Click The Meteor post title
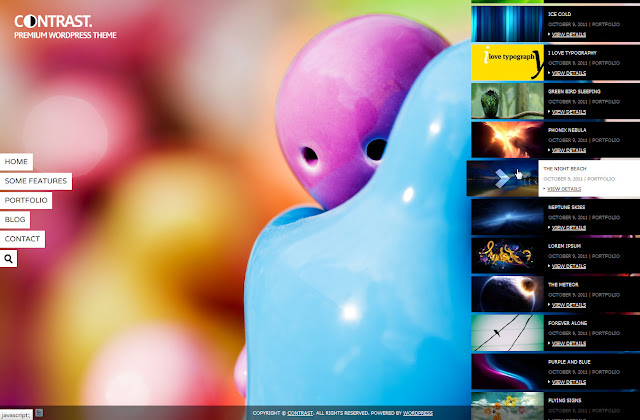Screen dimensions: 640x420 point(563,284)
